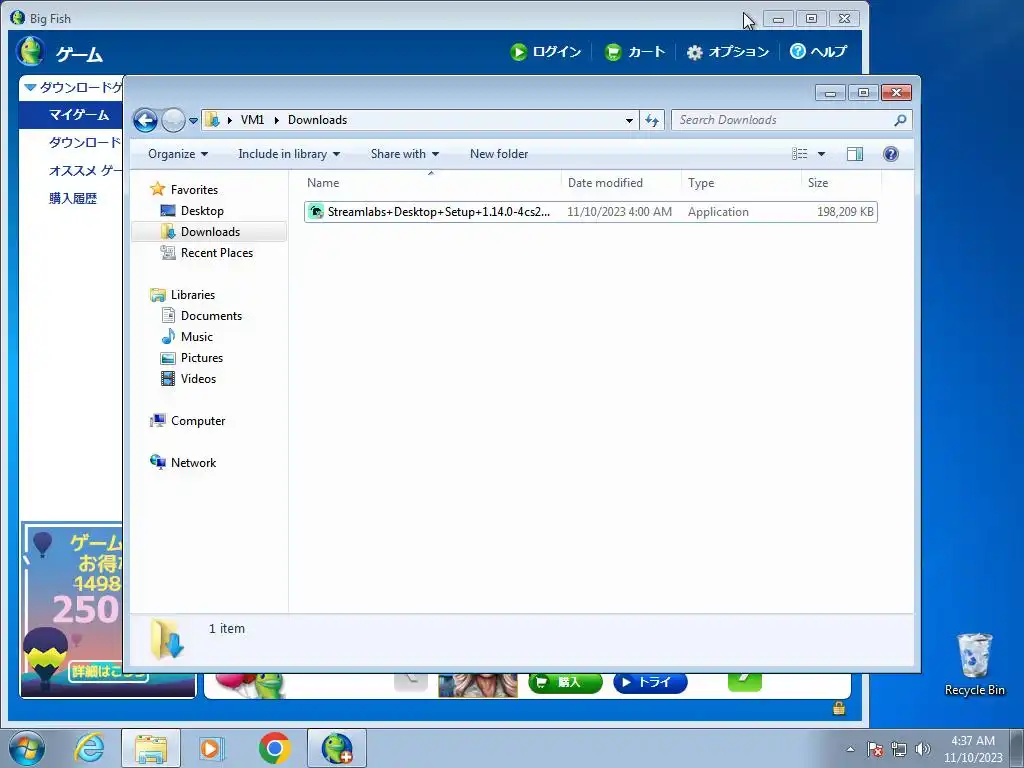Open the Pictures library
Viewport: 1024px width, 768px height.
coord(202,358)
